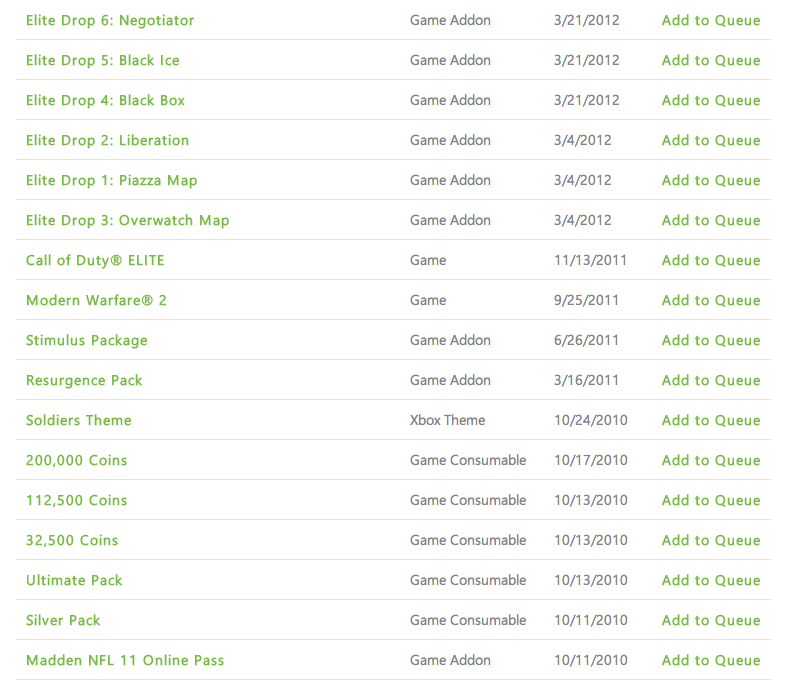Add Modern Warfare 2 to queue
This screenshot has width=789, height=682.
tap(711, 300)
